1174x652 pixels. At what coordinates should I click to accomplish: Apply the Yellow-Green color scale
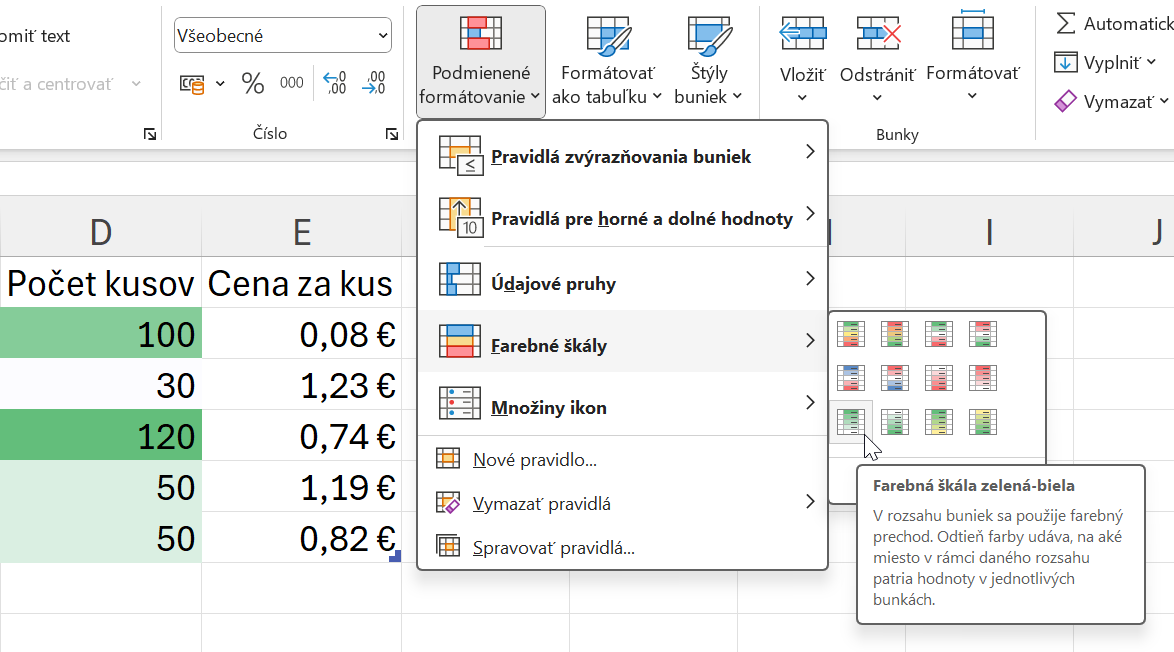[983, 422]
